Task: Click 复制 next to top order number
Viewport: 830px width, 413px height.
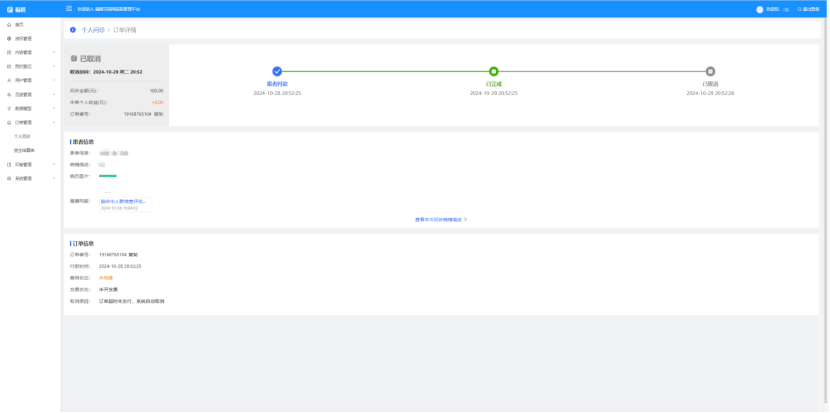Action: [158, 114]
